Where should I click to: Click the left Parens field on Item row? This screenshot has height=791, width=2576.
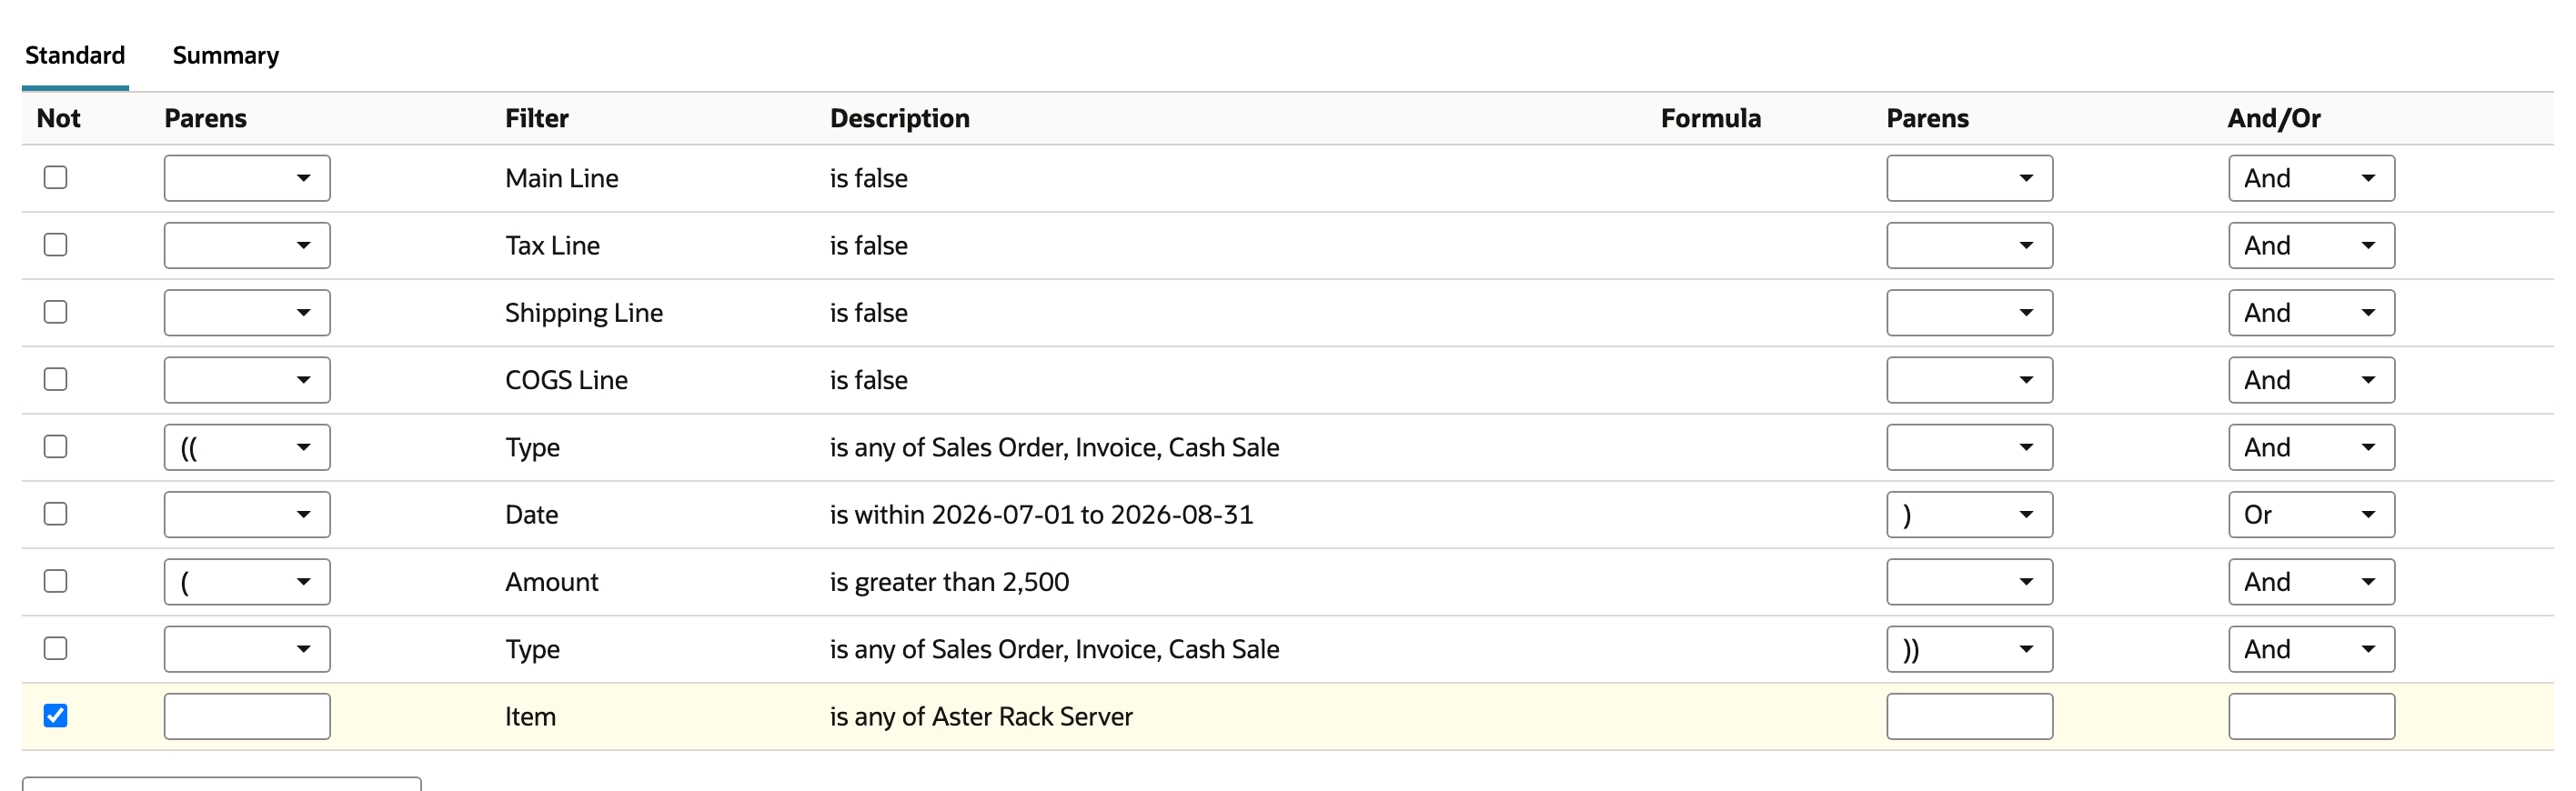point(247,716)
